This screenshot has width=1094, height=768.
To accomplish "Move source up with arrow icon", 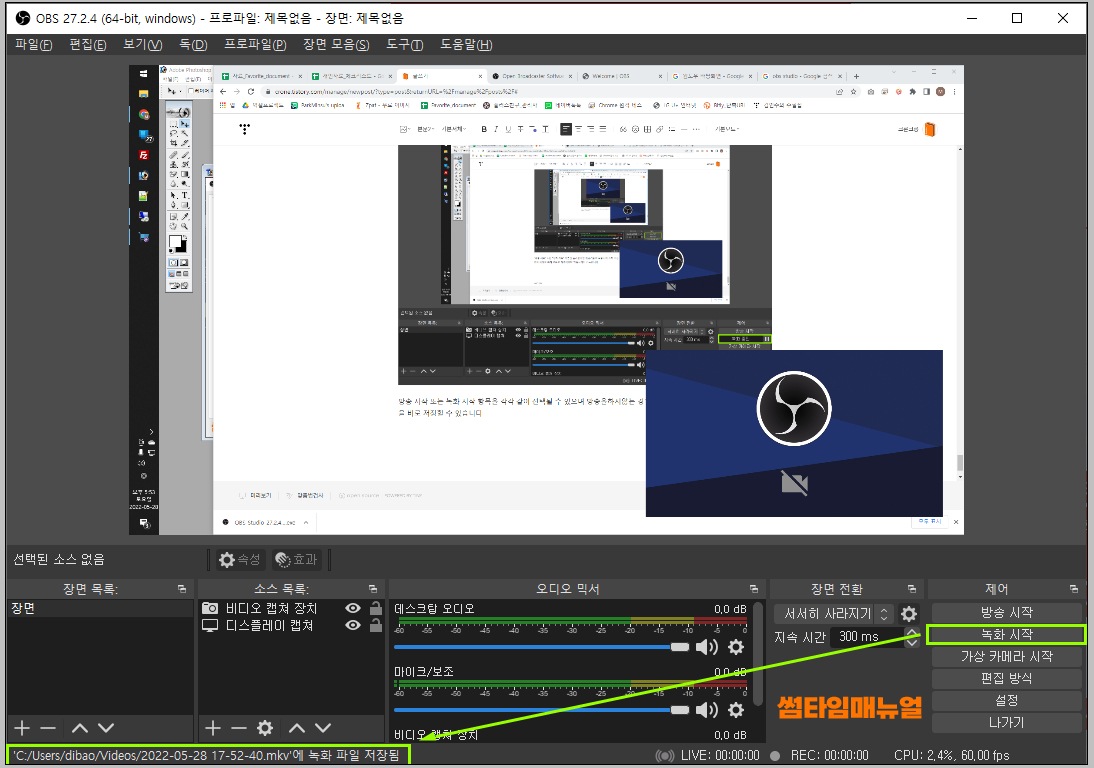I will [297, 728].
